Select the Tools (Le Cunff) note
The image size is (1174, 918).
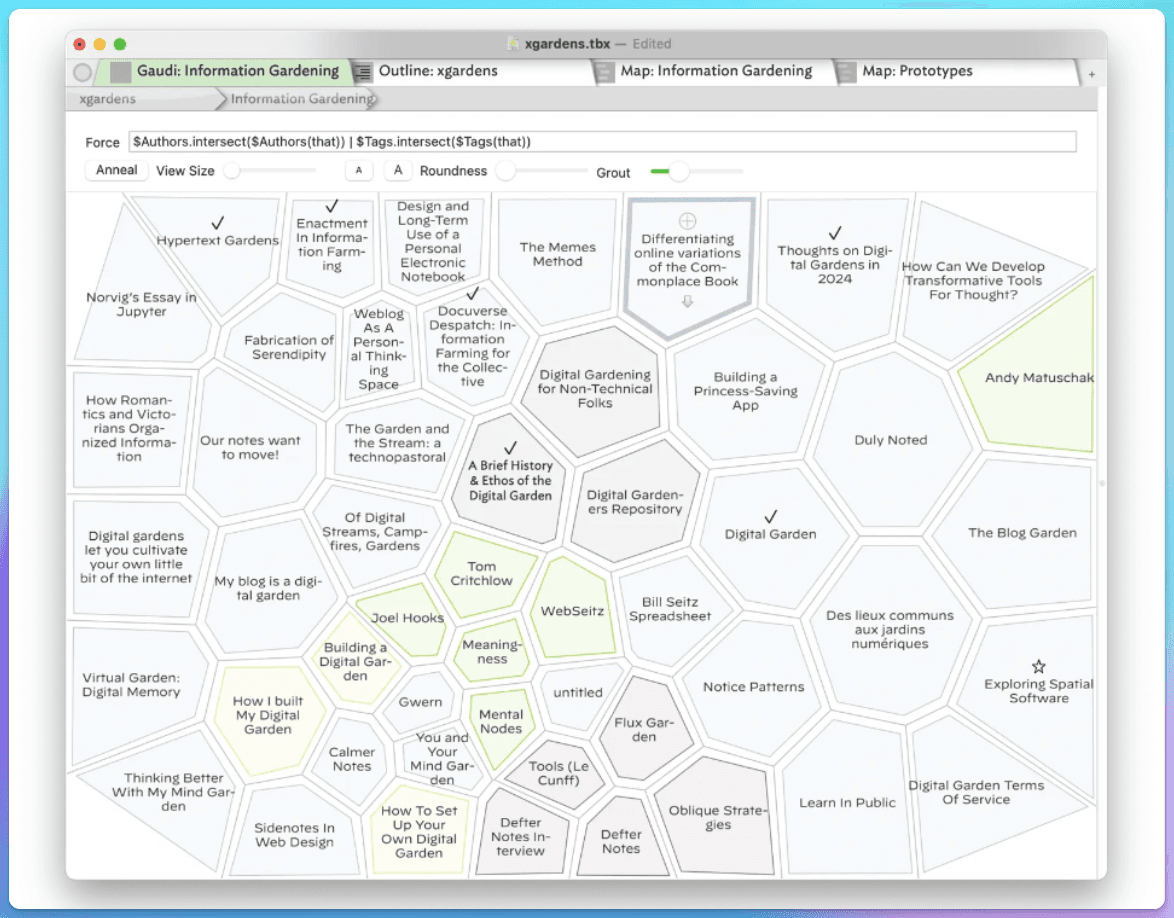tap(559, 773)
